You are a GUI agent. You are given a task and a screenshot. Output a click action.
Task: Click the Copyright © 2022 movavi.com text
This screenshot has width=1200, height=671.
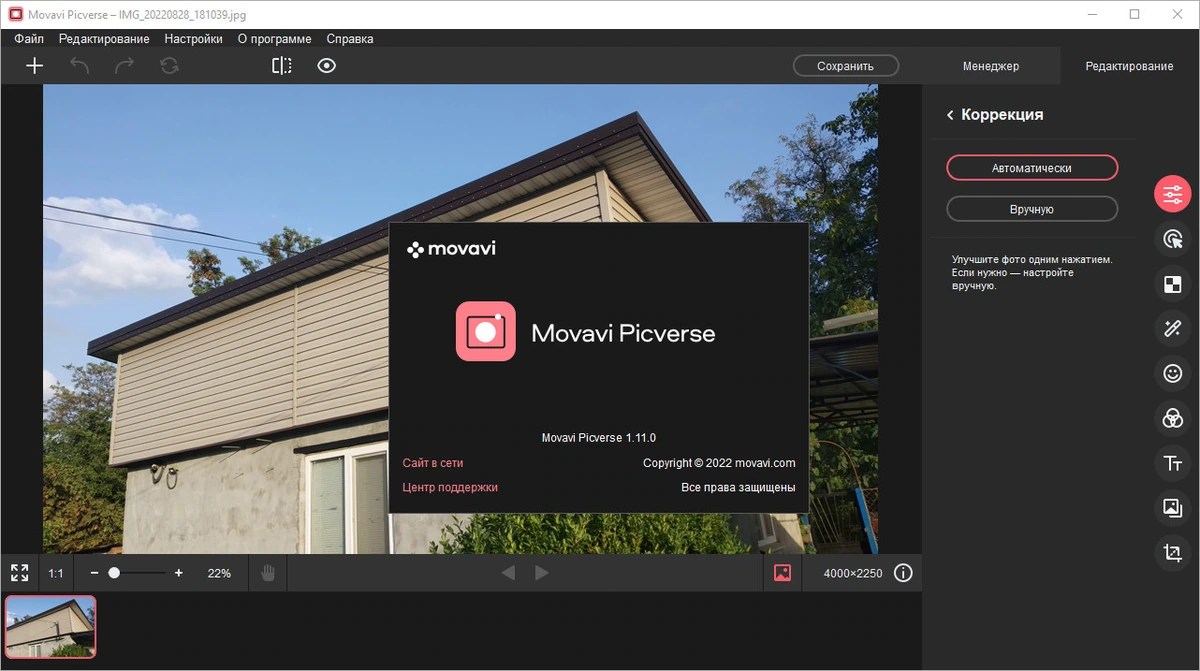[x=719, y=463]
